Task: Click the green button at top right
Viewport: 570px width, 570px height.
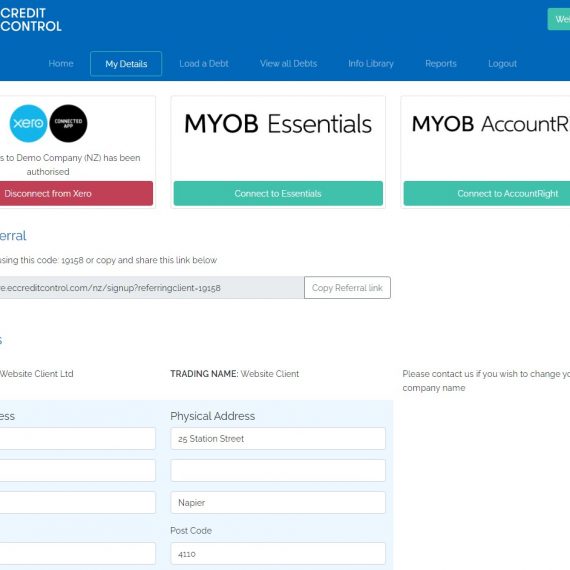Action: [x=559, y=19]
